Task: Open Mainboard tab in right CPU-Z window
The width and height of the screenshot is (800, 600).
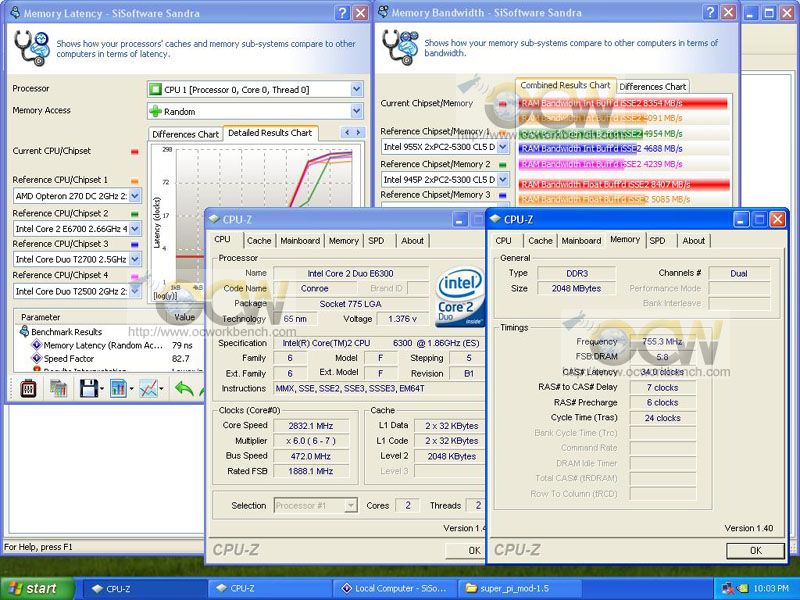Action: tap(581, 241)
